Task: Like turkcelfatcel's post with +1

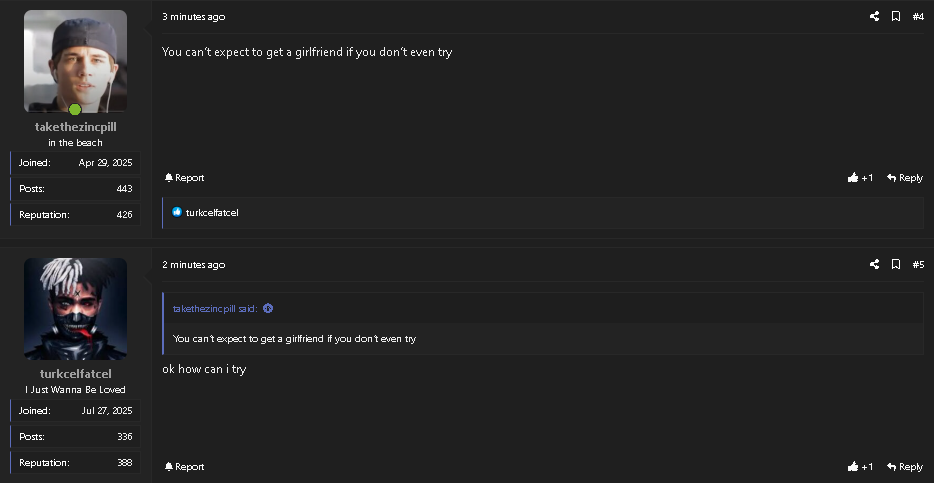Action: 860,466
